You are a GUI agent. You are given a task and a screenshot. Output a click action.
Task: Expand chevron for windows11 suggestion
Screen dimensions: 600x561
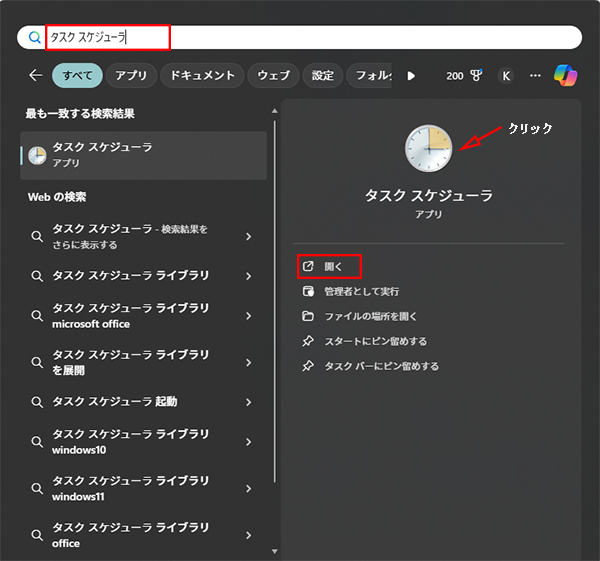(249, 488)
